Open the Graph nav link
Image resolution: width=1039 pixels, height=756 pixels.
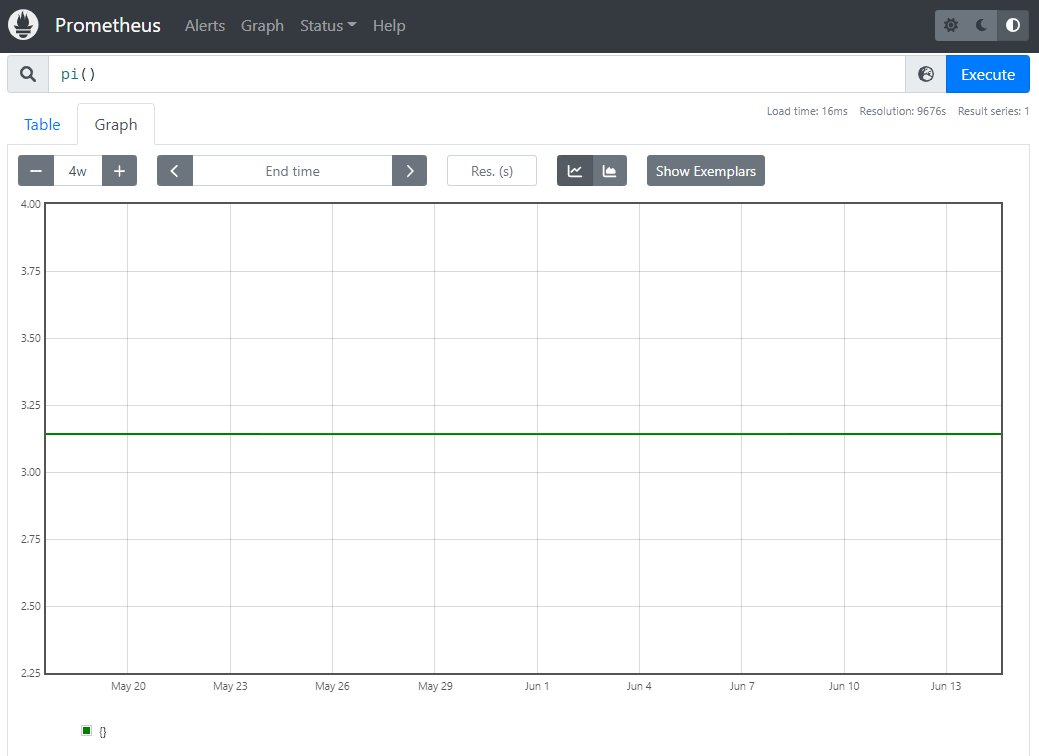[262, 26]
